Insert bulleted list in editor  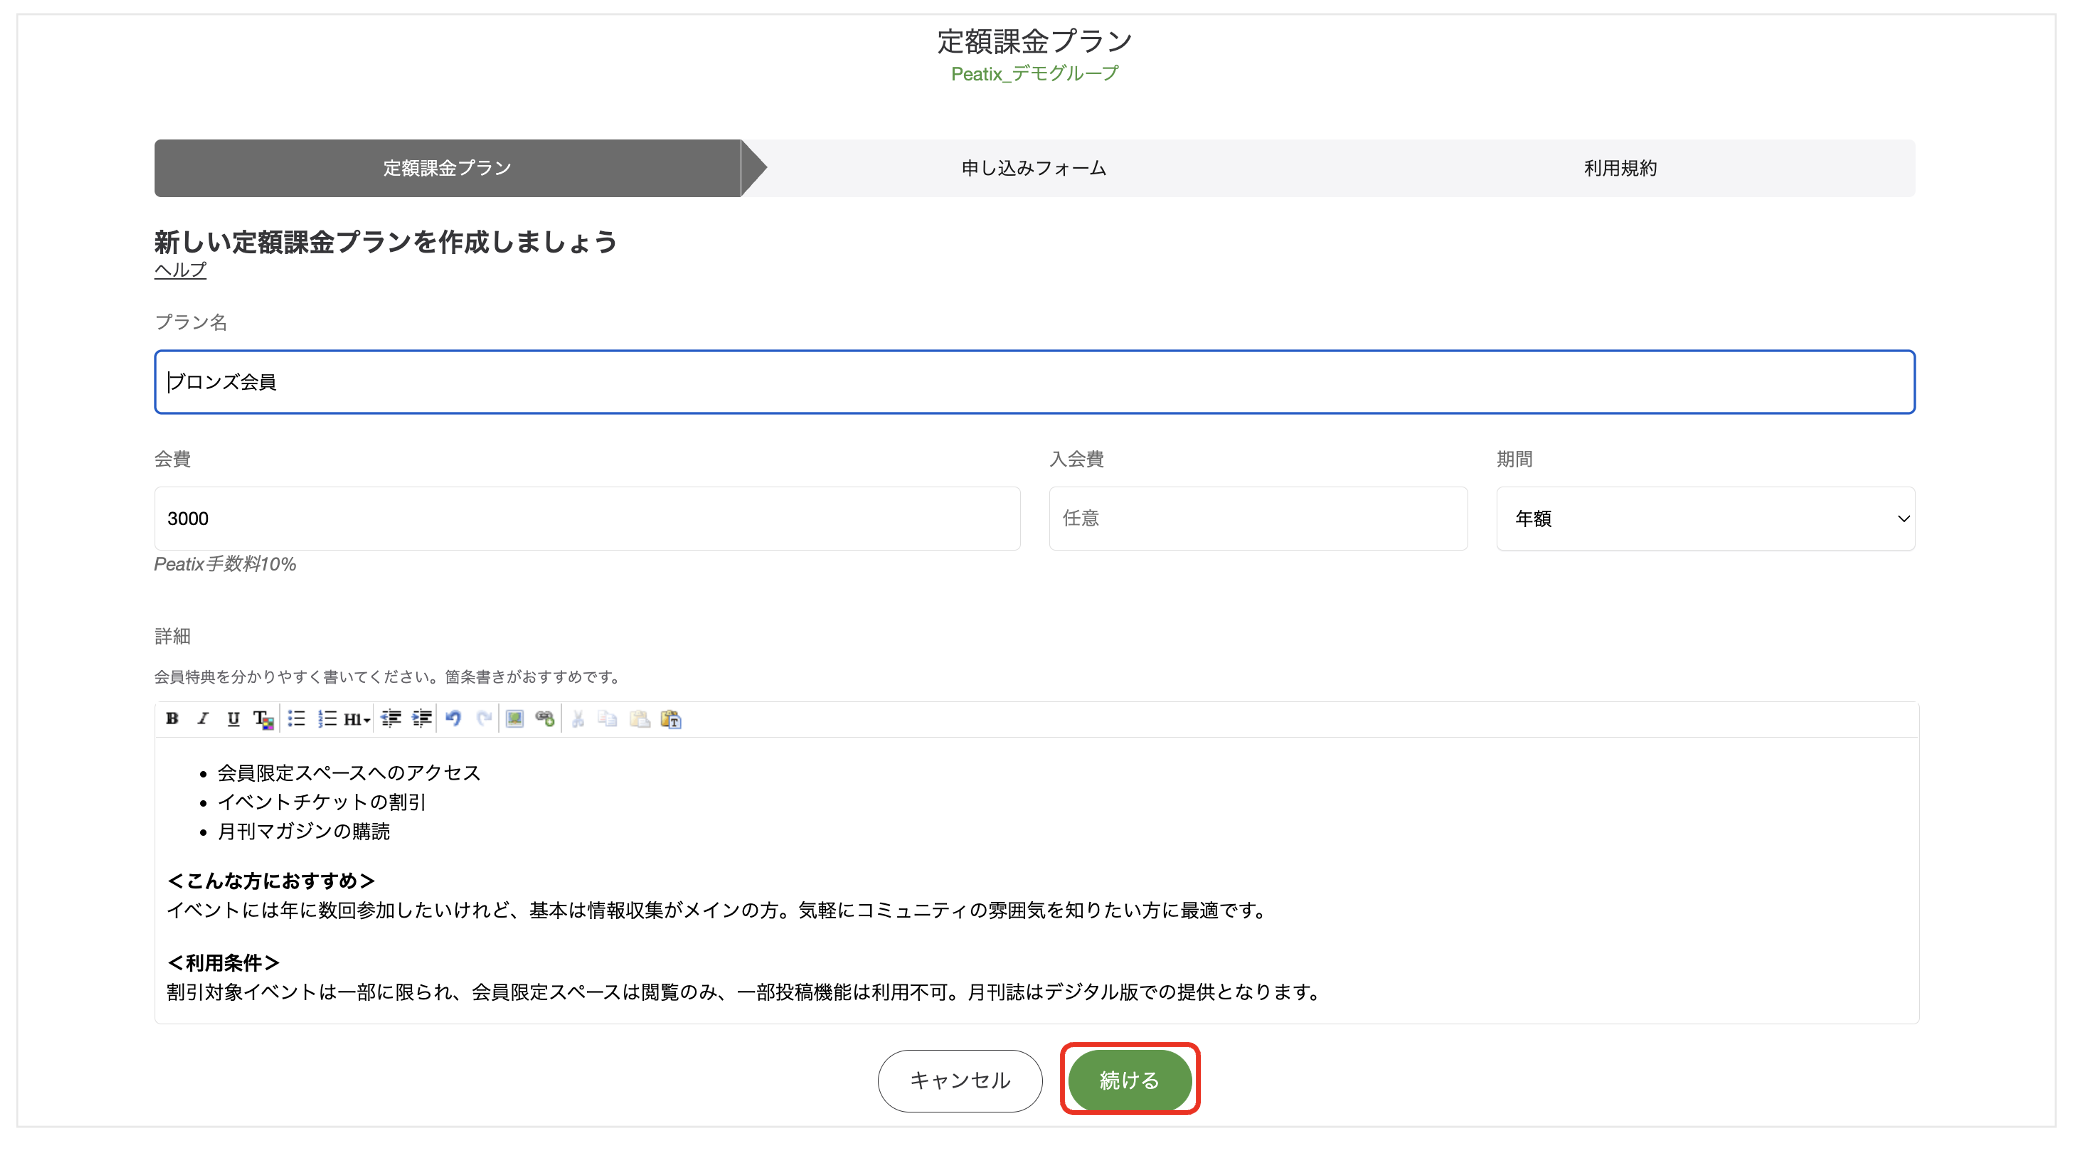[296, 719]
